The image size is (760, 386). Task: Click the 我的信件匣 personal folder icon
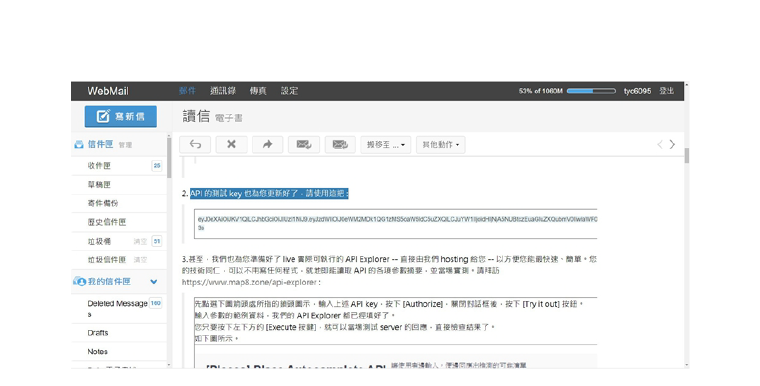click(79, 281)
